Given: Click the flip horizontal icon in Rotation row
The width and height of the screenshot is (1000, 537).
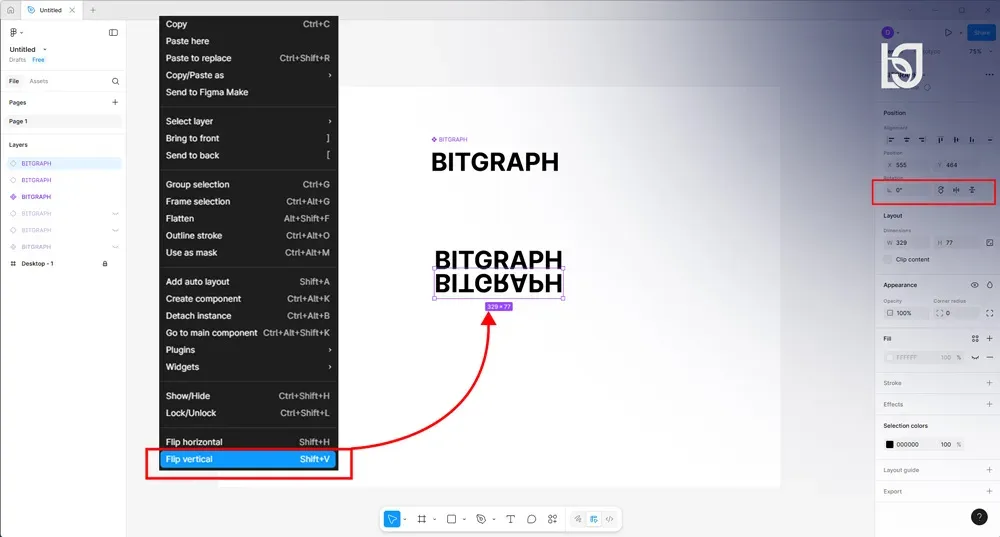Looking at the screenshot, I should pyautogui.click(x=956, y=190).
